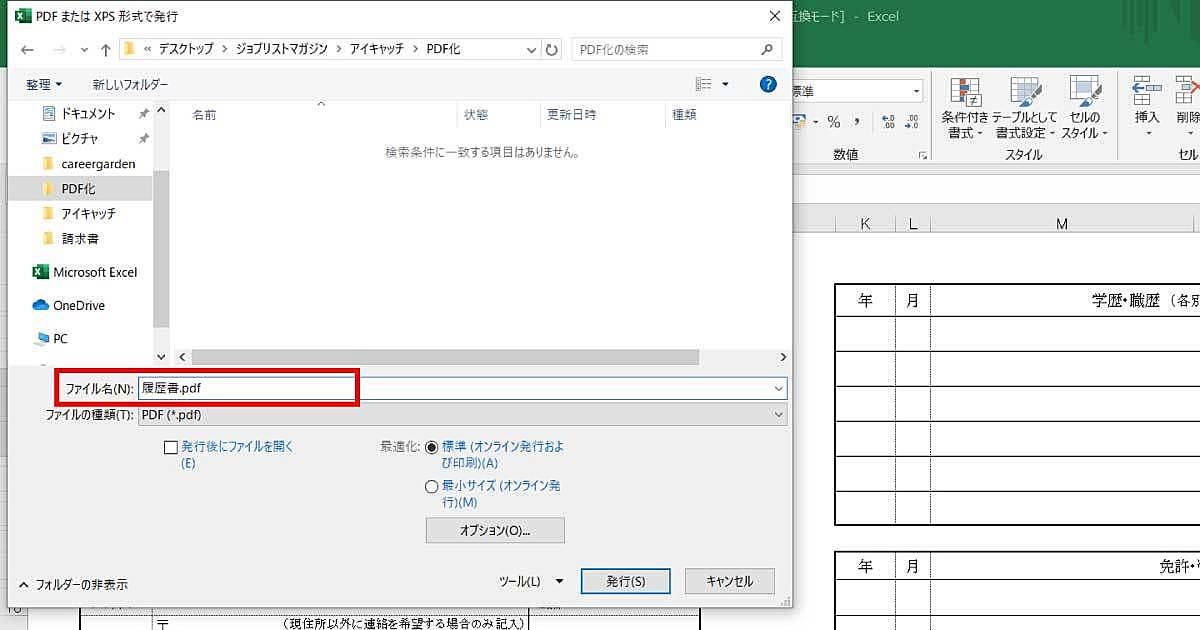The image size is (1200, 630).
Task: Select 標準 optimization radio button
Action: tap(431, 448)
